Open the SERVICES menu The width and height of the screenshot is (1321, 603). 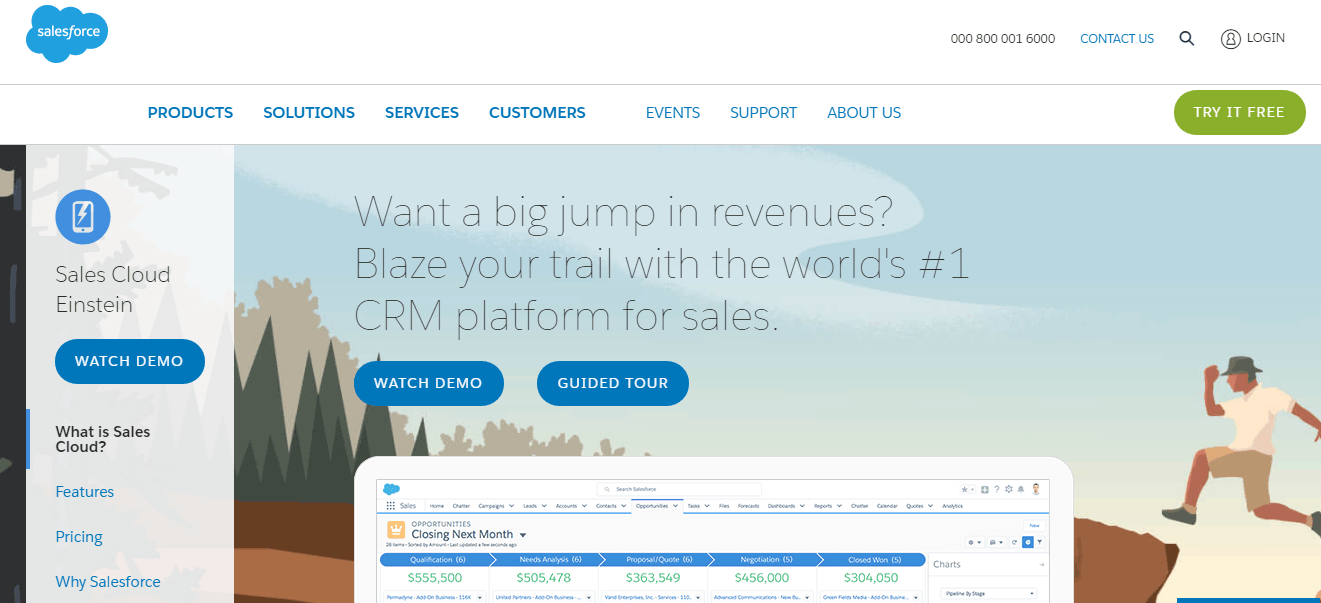click(x=422, y=113)
